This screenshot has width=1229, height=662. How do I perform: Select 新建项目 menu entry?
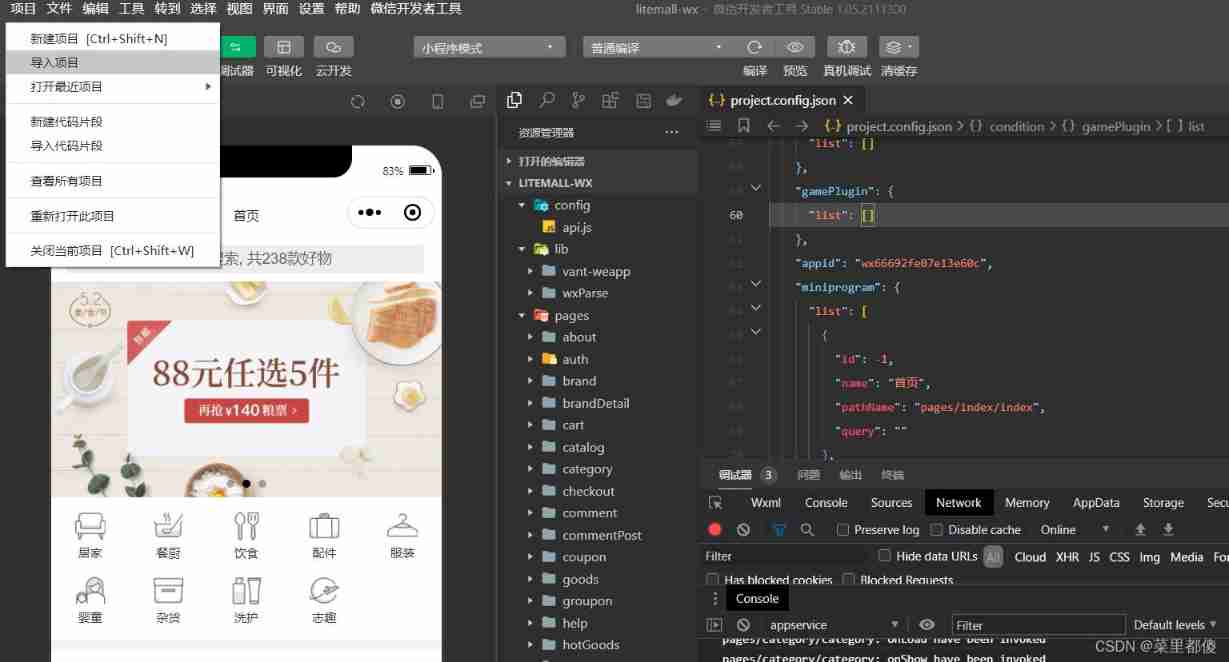coord(112,39)
